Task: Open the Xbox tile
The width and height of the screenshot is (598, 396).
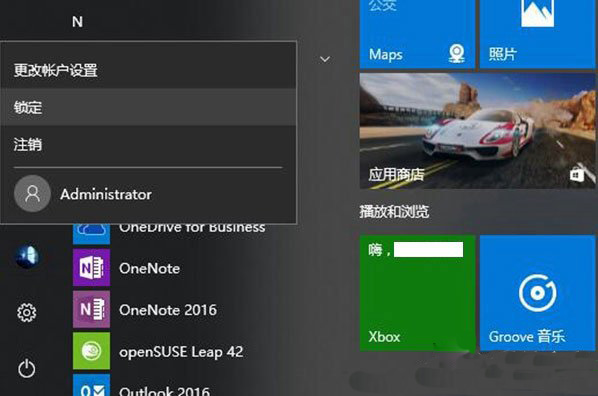Action: [x=417, y=293]
